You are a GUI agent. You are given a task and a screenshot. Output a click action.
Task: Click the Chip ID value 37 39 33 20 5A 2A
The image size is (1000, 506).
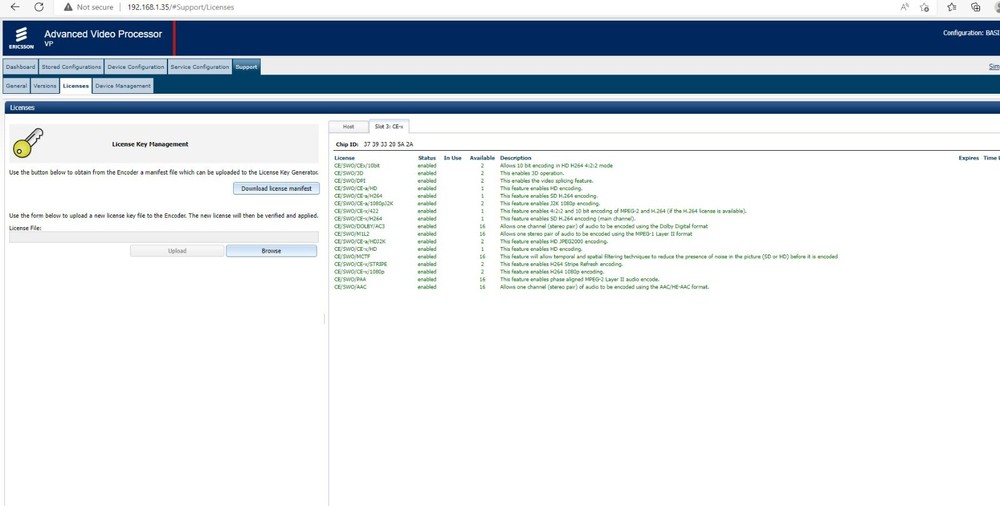[388, 144]
